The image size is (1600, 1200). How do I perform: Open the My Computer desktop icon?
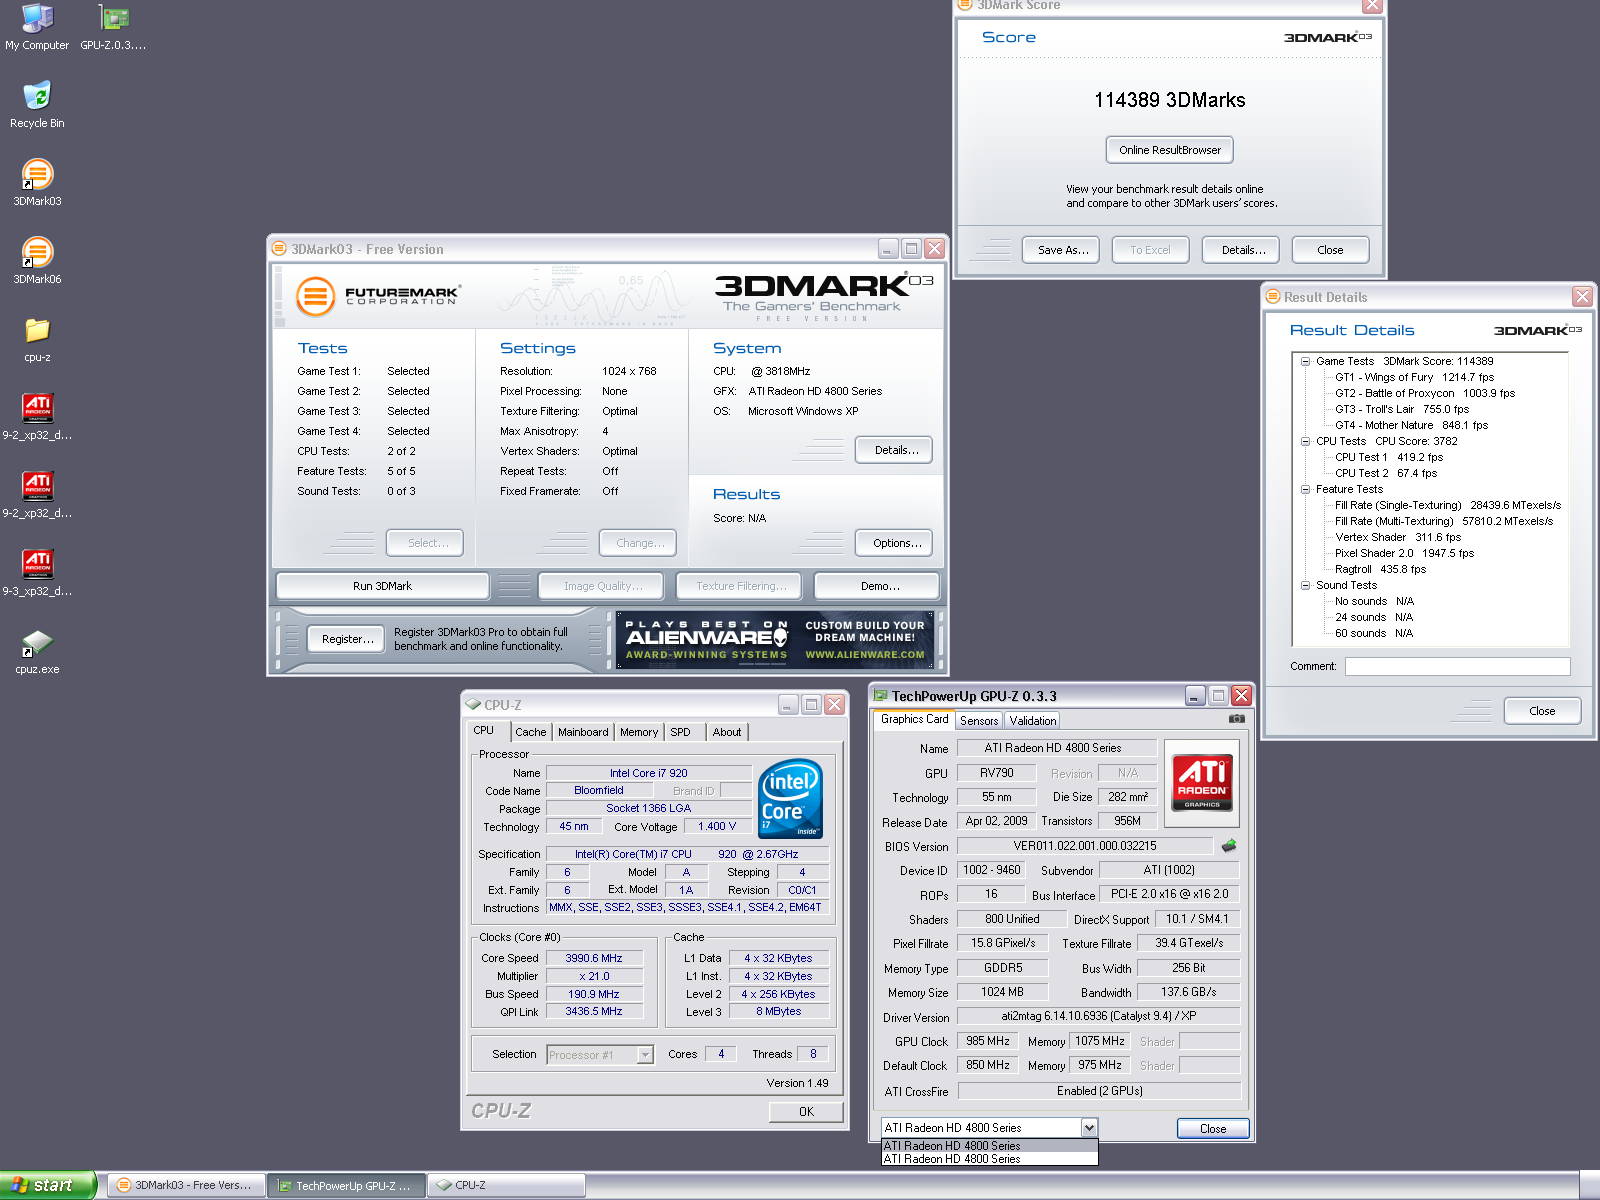coord(37,27)
